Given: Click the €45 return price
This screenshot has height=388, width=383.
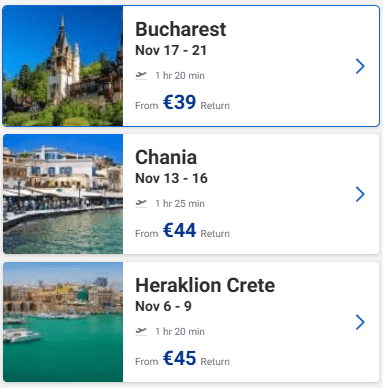Looking at the screenshot, I should click(179, 358).
